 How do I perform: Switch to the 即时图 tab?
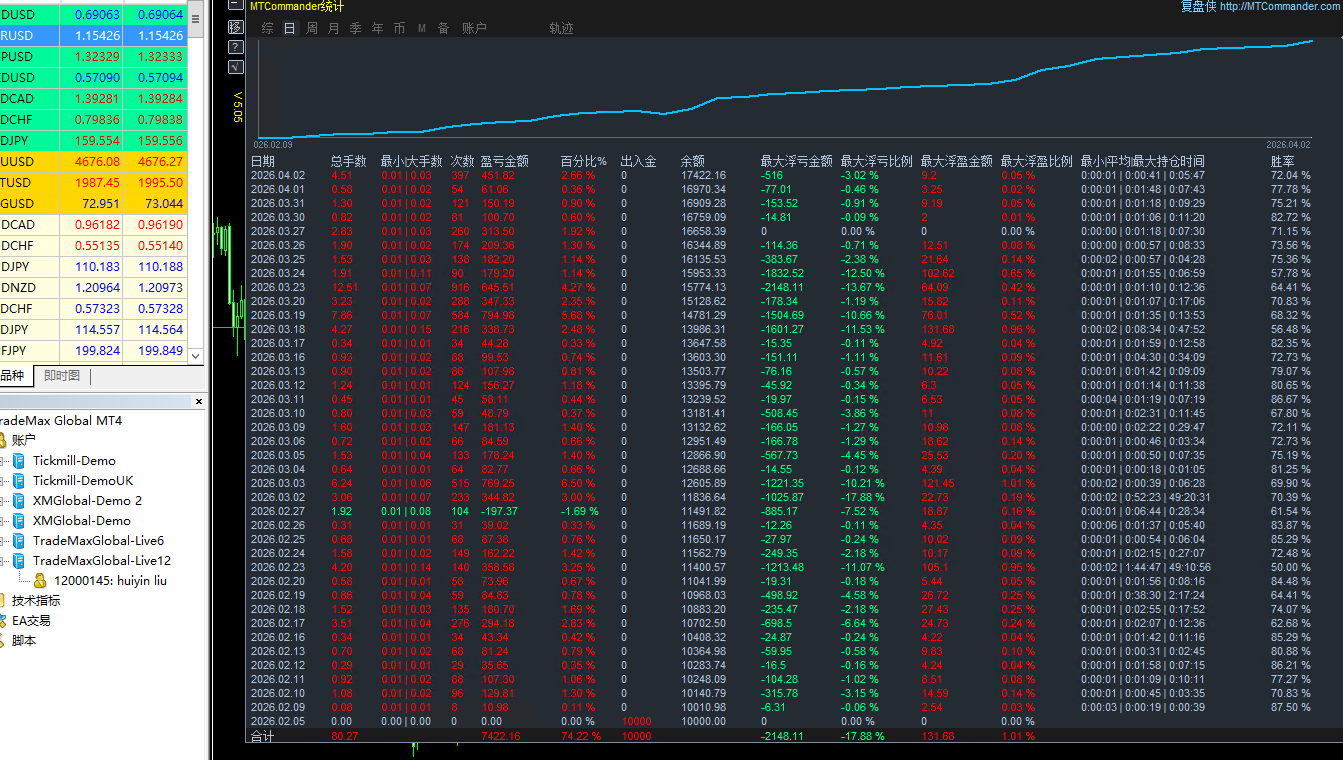pyautogui.click(x=62, y=376)
